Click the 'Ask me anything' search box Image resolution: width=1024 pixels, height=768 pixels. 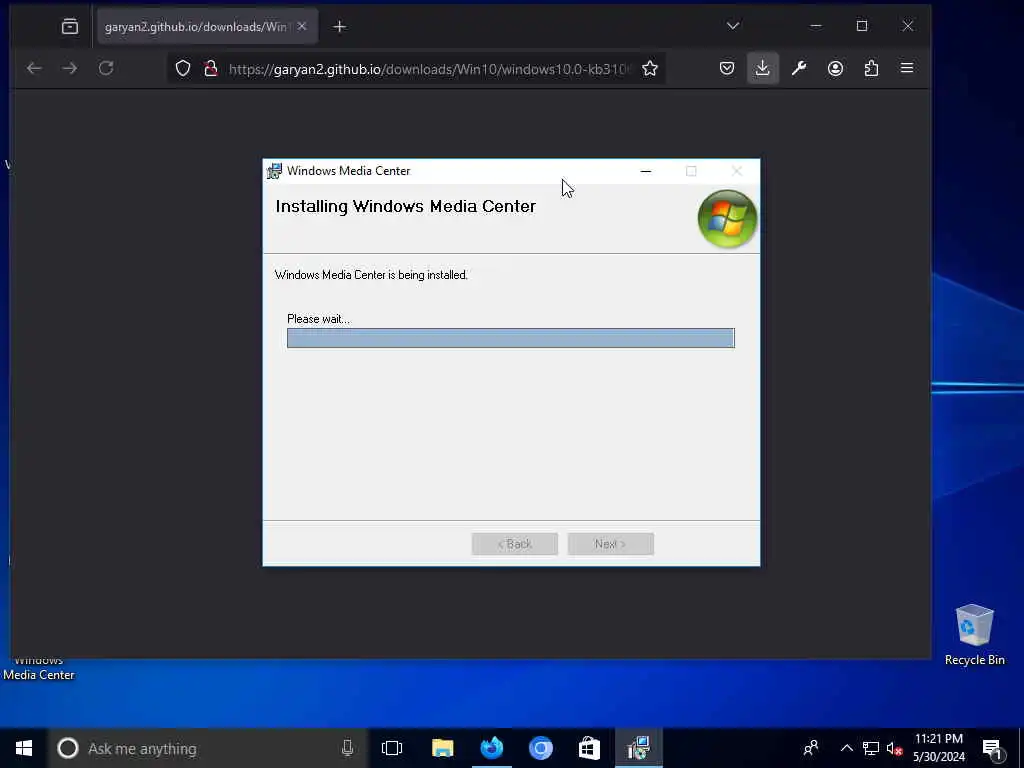(208, 748)
